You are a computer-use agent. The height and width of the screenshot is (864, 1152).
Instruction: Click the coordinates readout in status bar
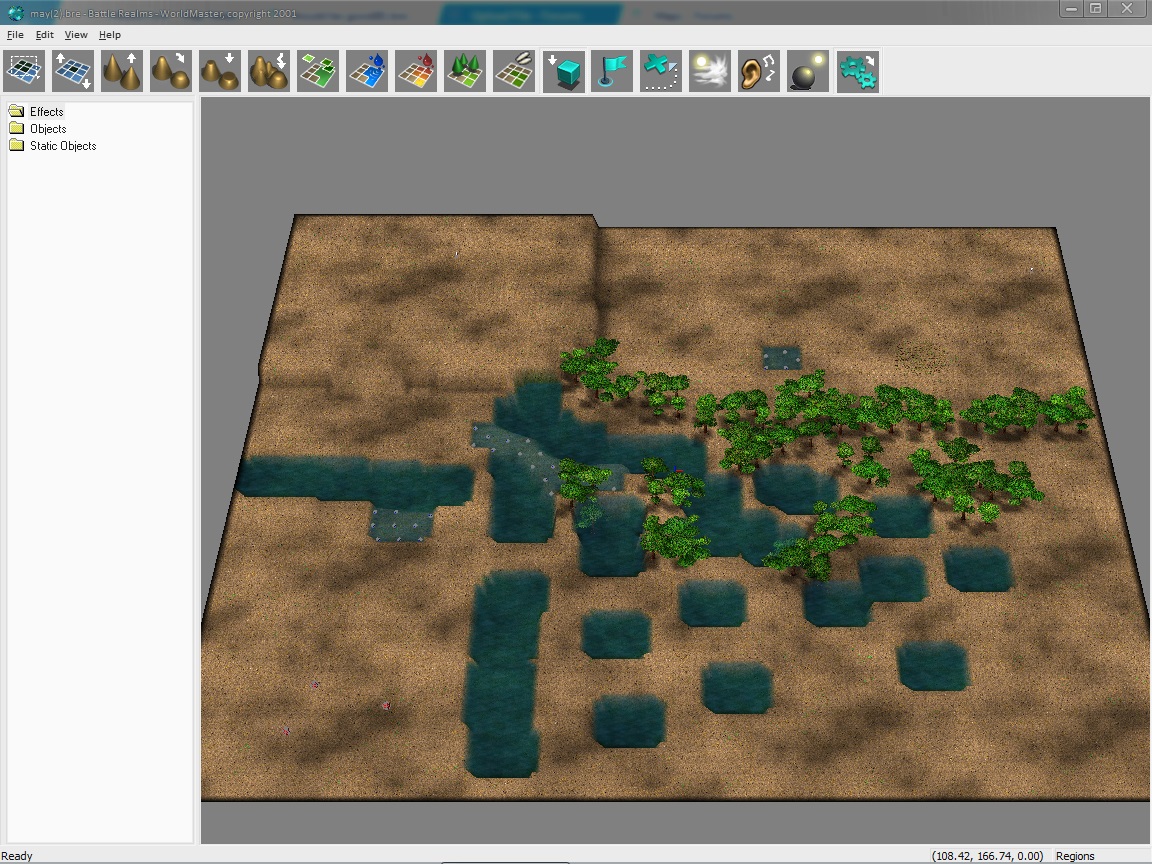987,856
